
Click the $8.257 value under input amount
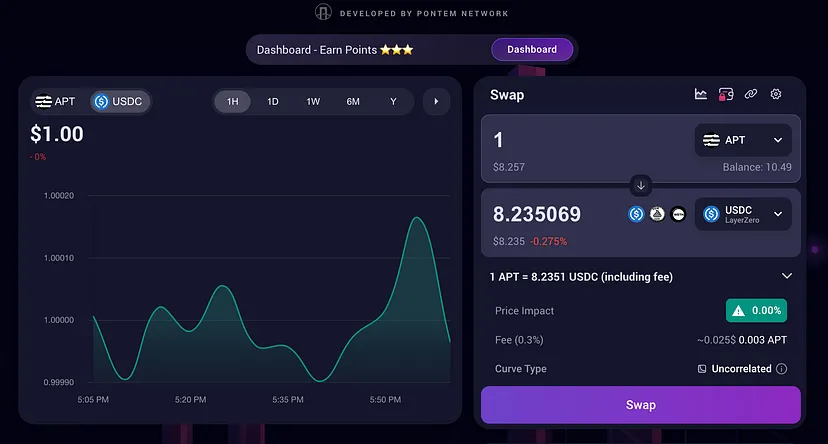tap(509, 167)
